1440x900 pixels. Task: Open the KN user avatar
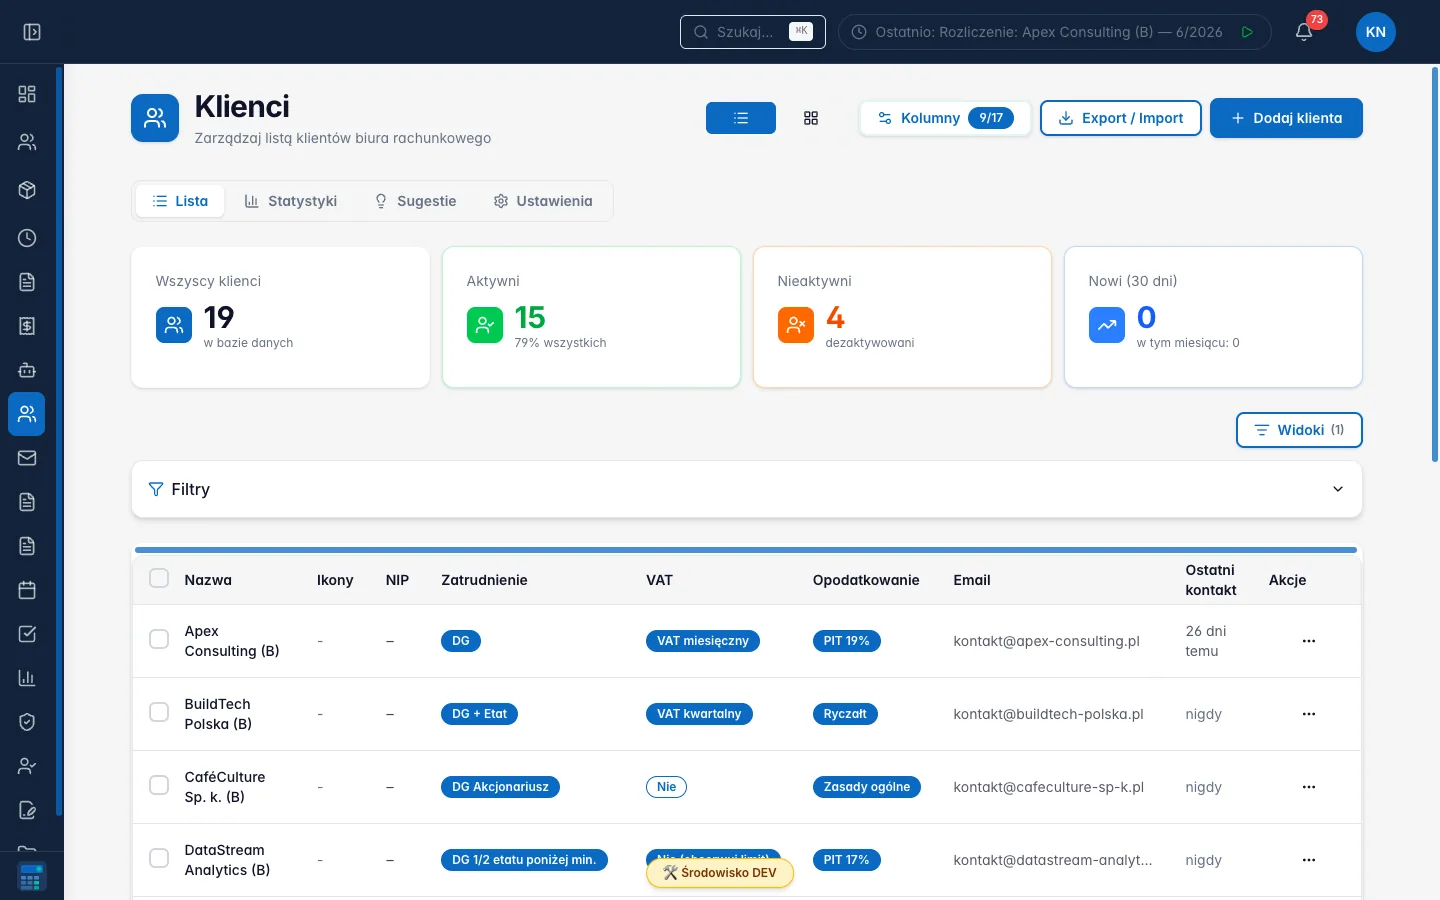[x=1376, y=32]
